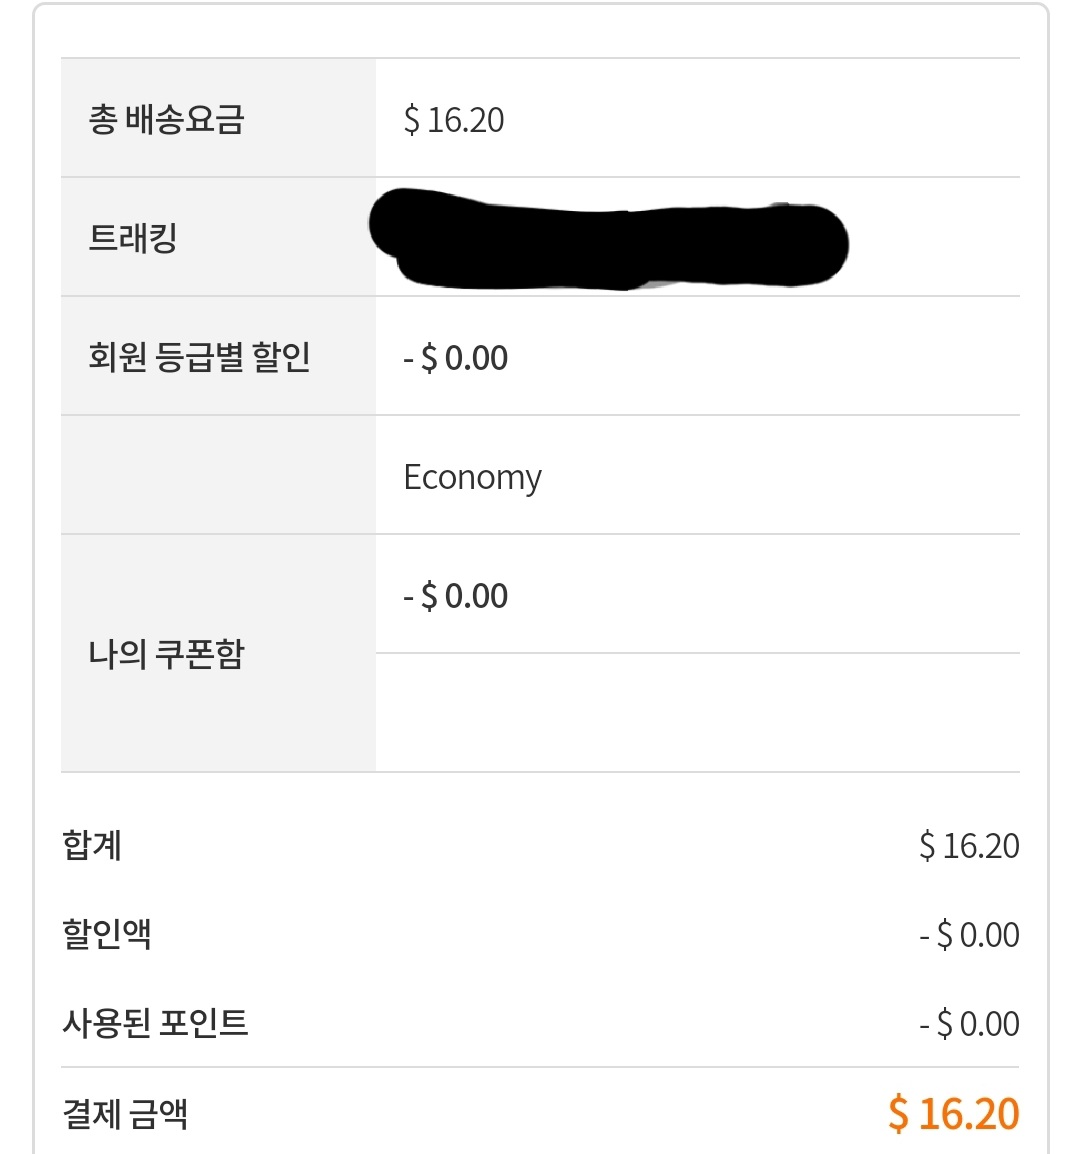The image size is (1080, 1154).
Task: Select the 사용된 포인트 amount value
Action: (x=969, y=1024)
